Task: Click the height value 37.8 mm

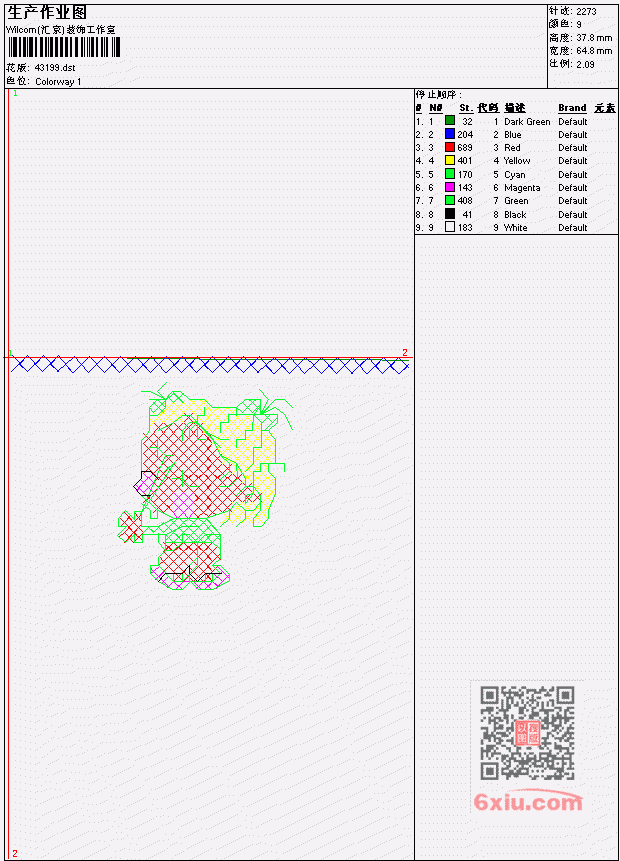Action: (594, 38)
